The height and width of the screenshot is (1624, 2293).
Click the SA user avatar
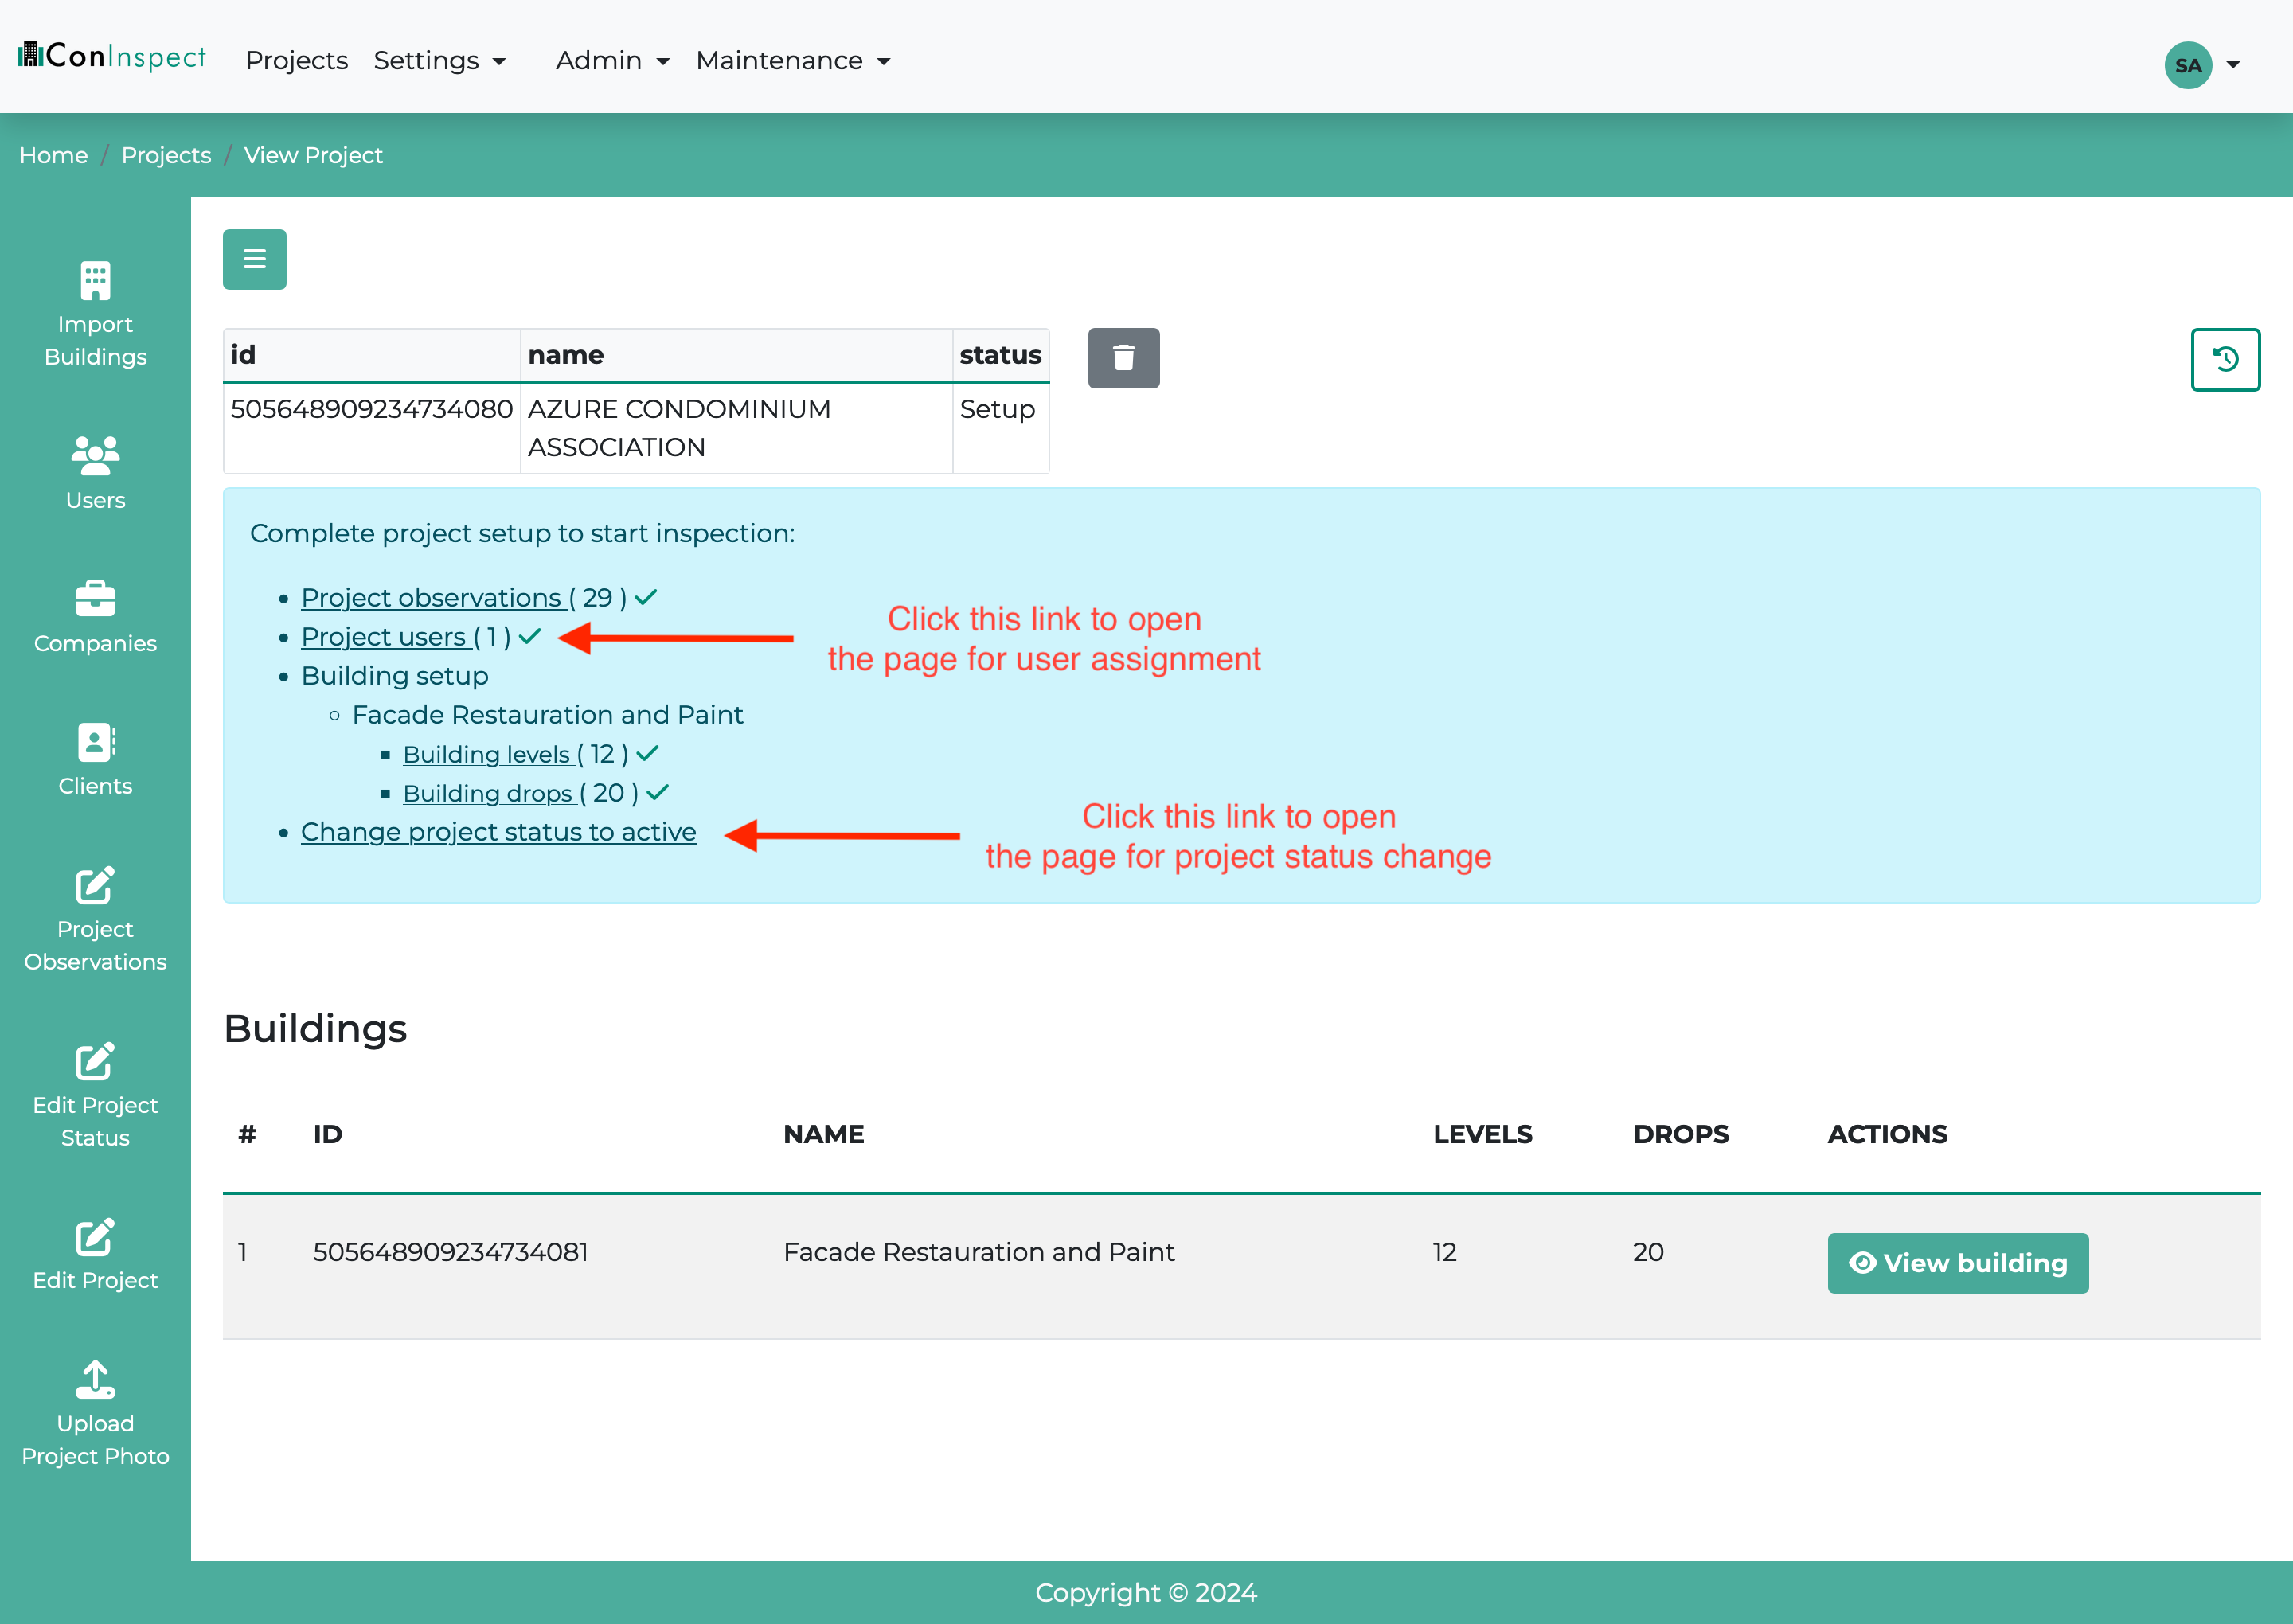[x=2188, y=65]
